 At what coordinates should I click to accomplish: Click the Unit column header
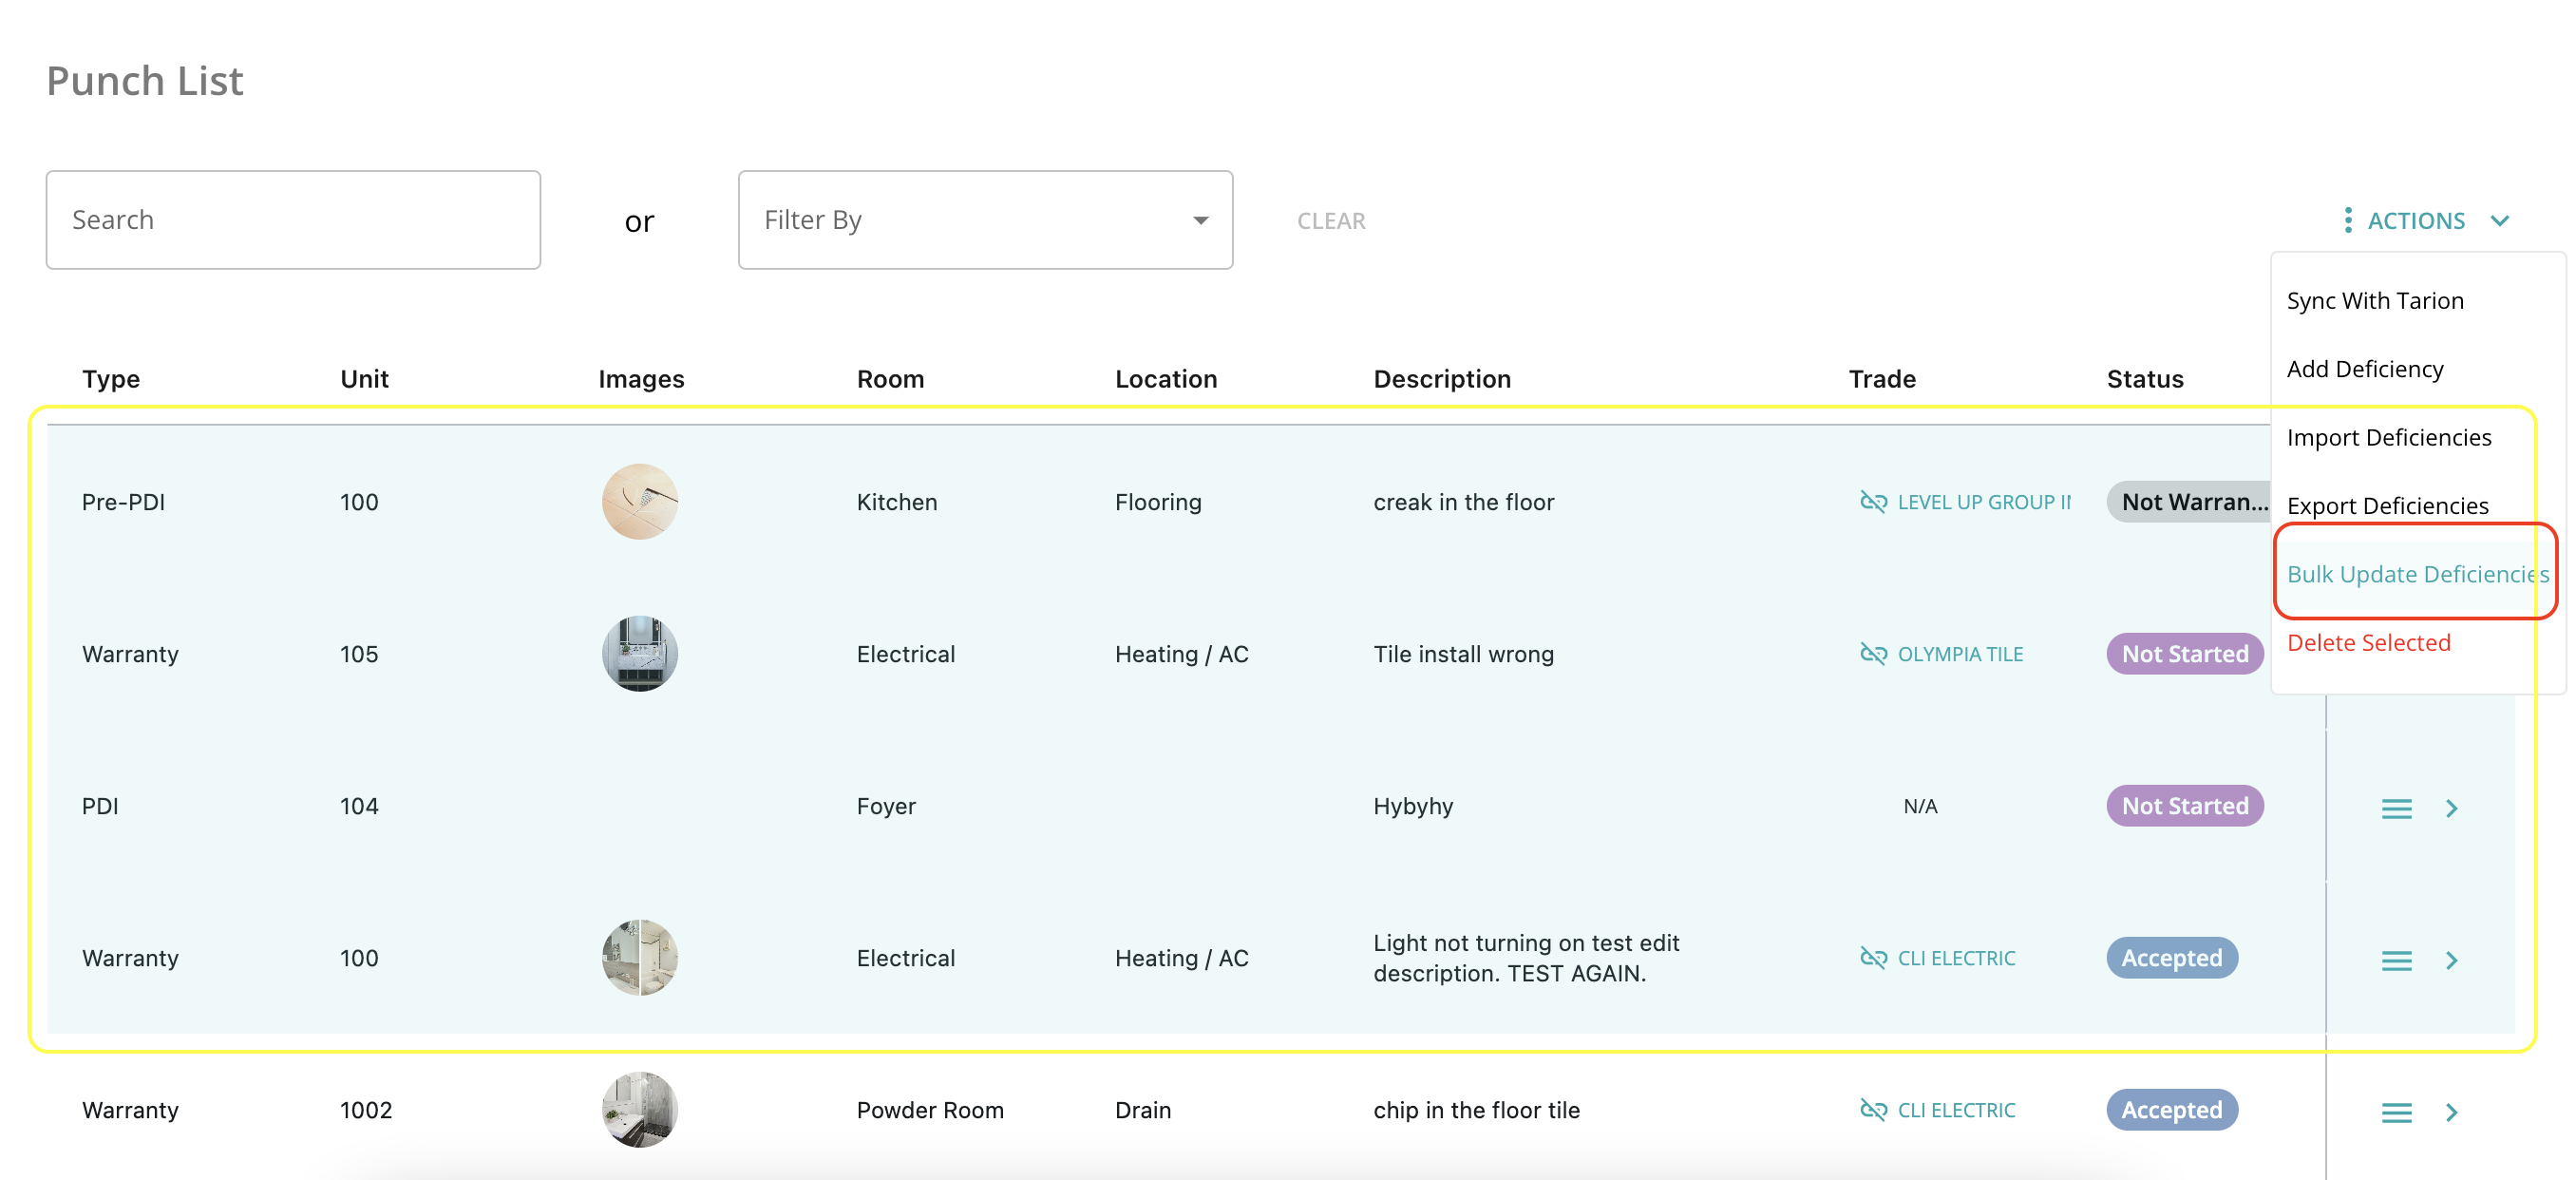(364, 379)
